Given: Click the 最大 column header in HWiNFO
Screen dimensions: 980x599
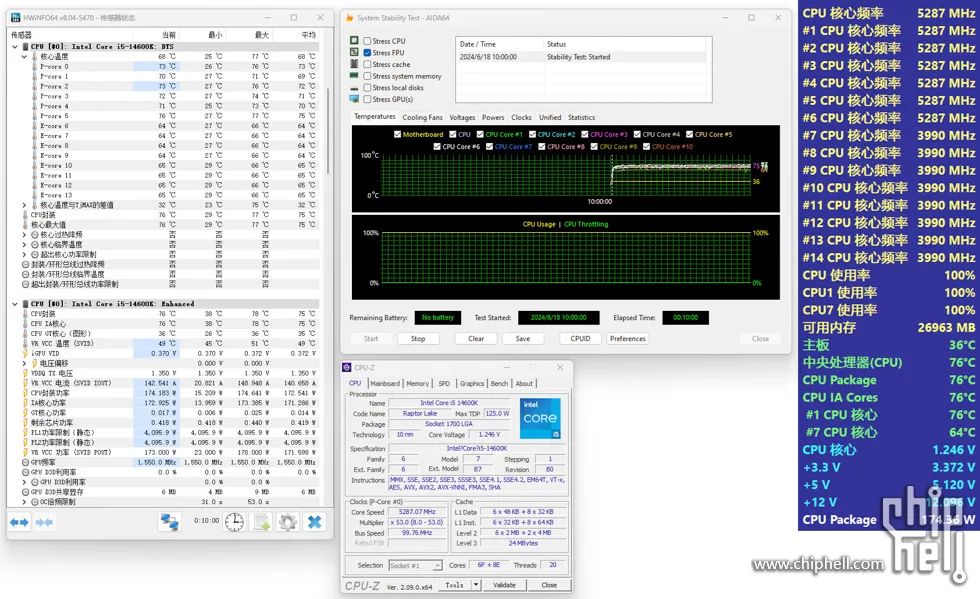Looking at the screenshot, I should [262, 35].
